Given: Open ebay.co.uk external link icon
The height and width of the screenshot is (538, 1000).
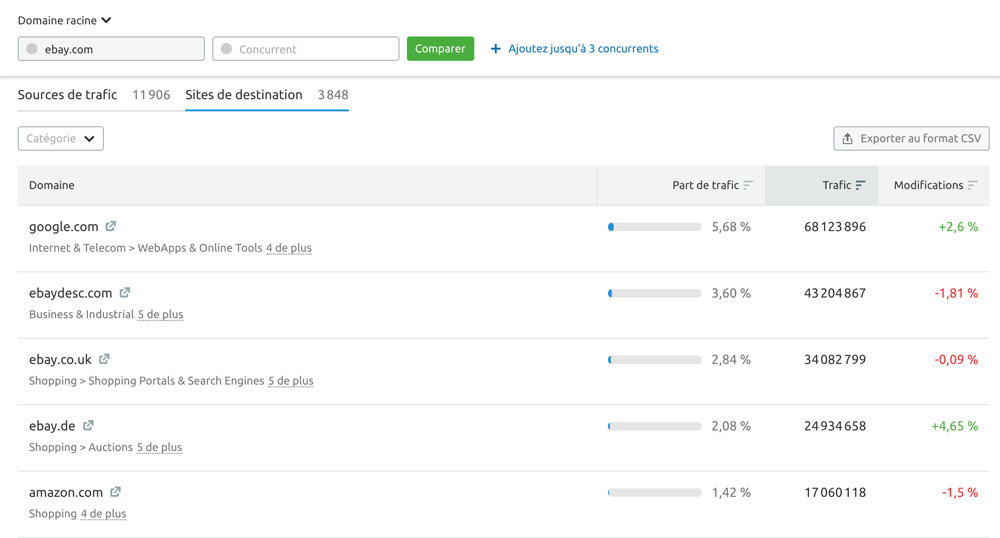Looking at the screenshot, I should 104,359.
